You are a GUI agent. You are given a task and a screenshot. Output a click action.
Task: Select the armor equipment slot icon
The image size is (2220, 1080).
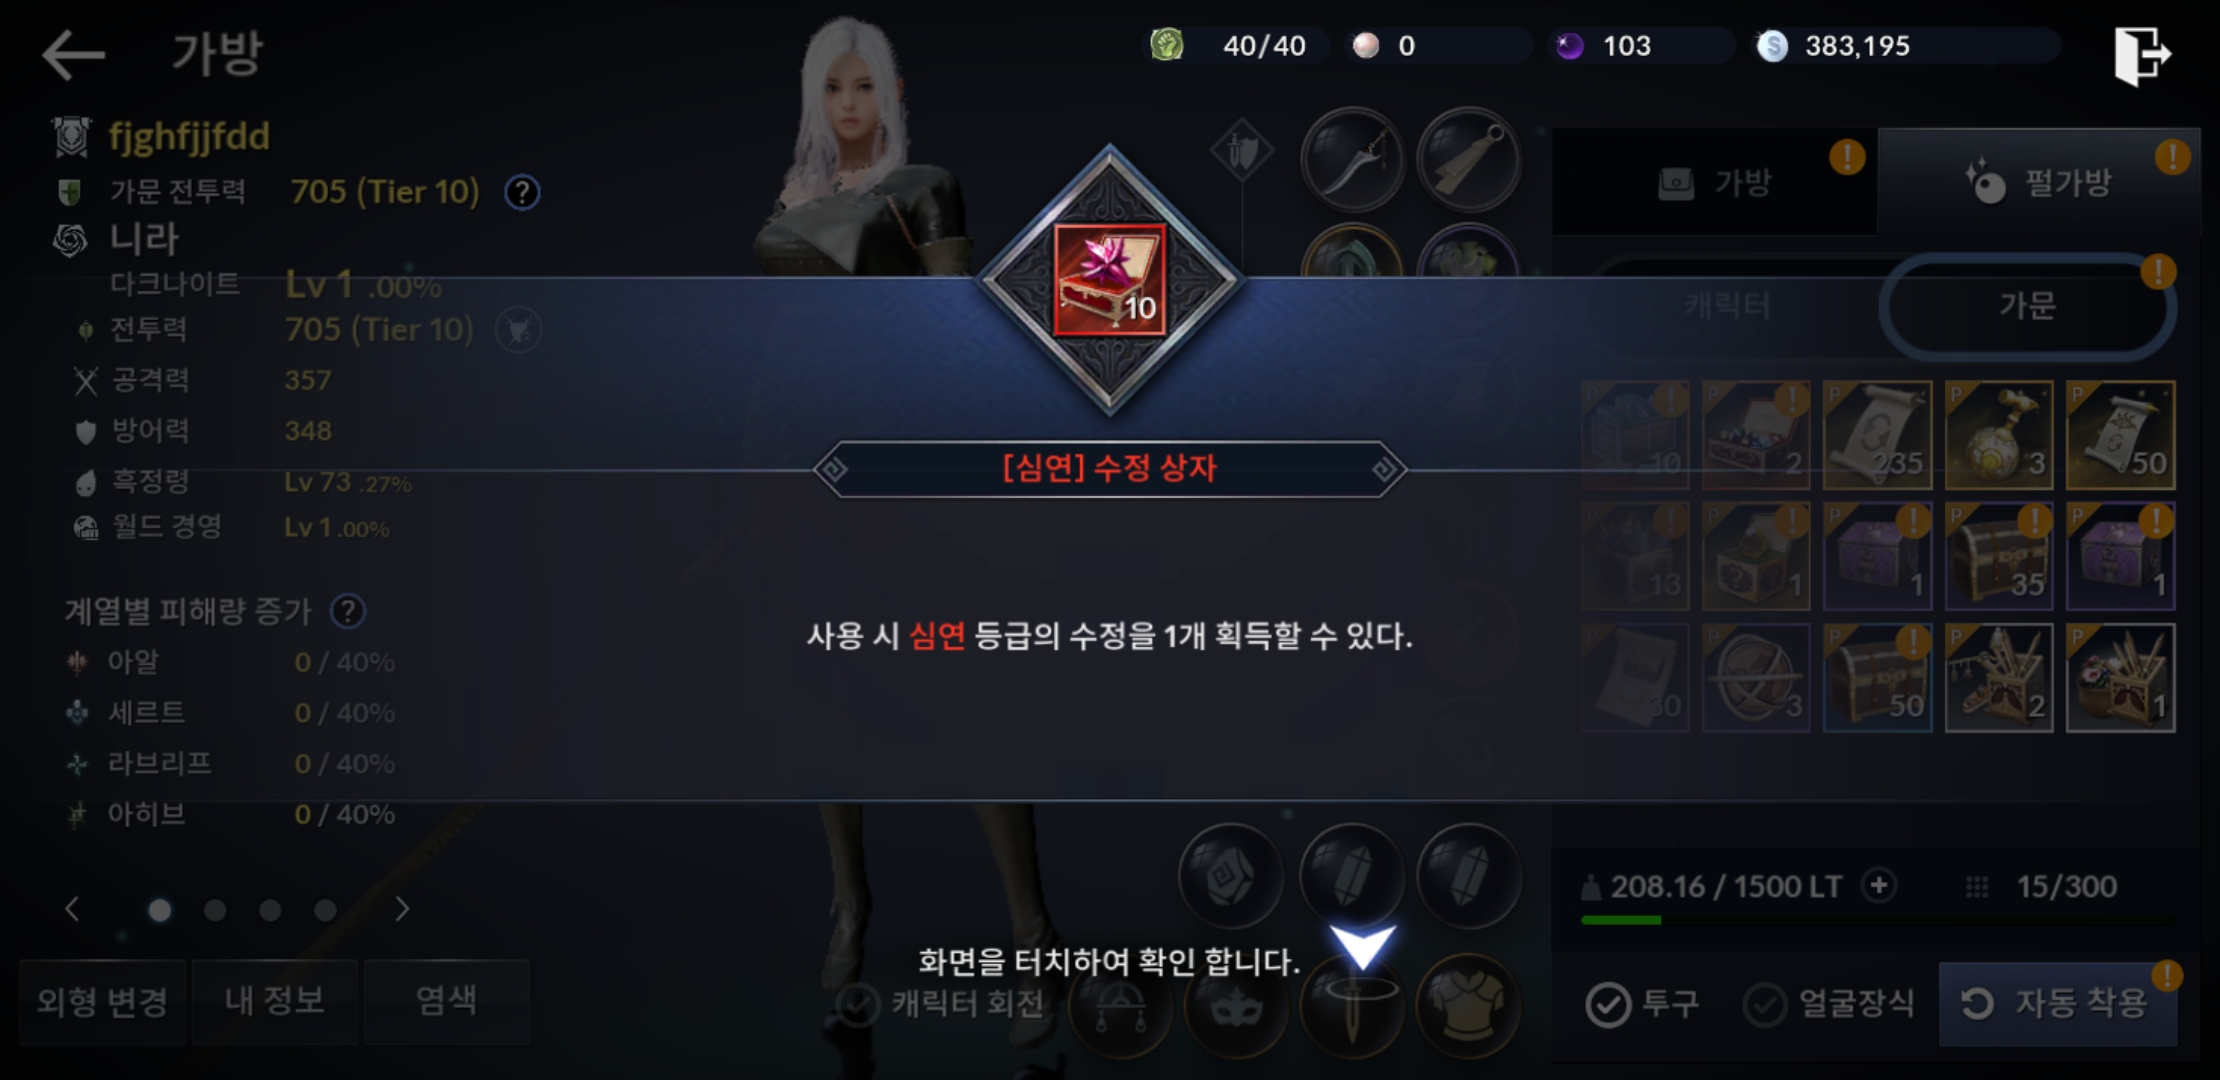point(1468,1004)
